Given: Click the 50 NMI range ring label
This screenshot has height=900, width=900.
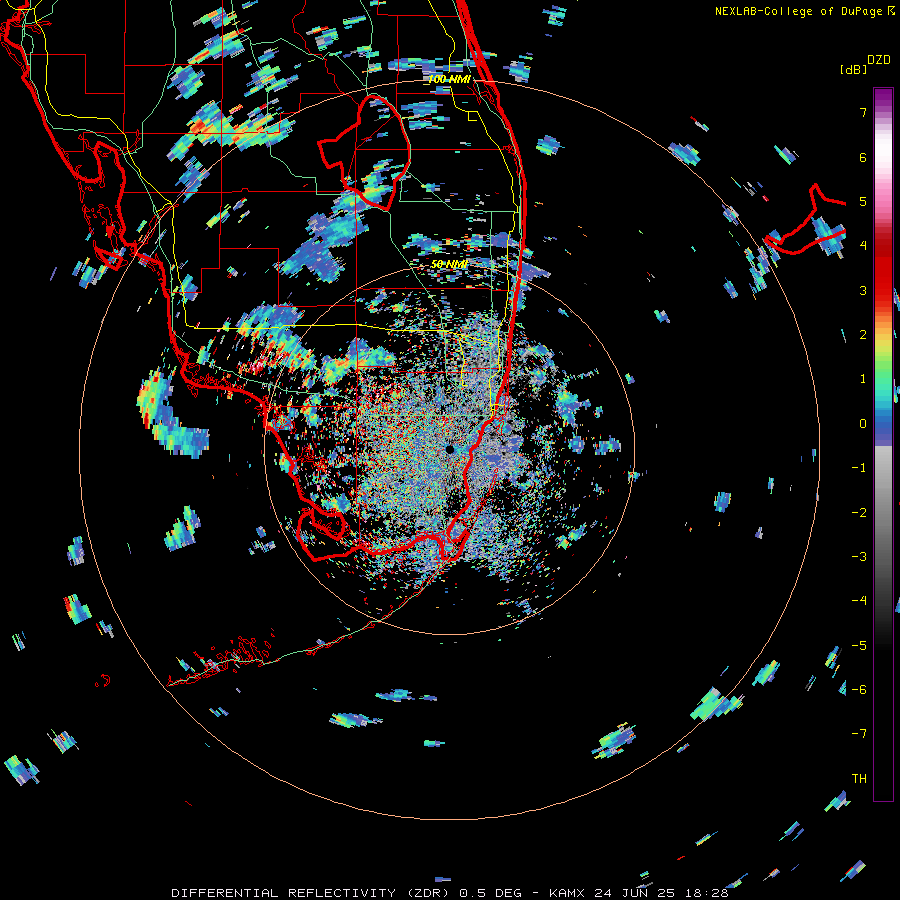Looking at the screenshot, I should pyautogui.click(x=449, y=264).
